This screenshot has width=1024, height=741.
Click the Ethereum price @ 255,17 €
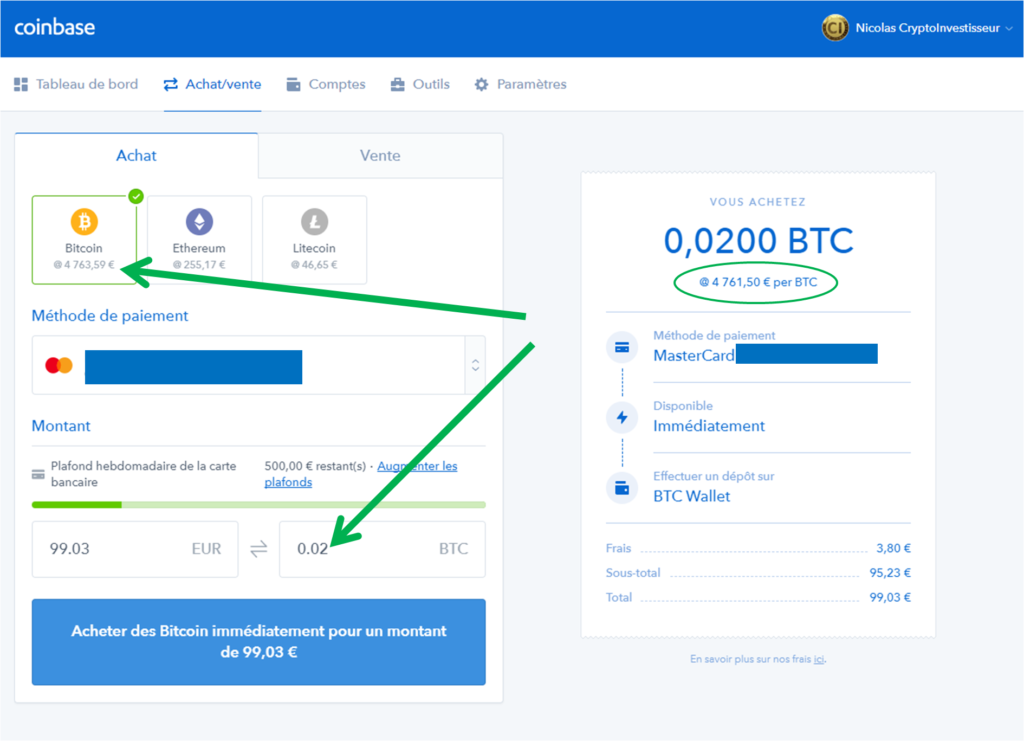[x=199, y=265]
